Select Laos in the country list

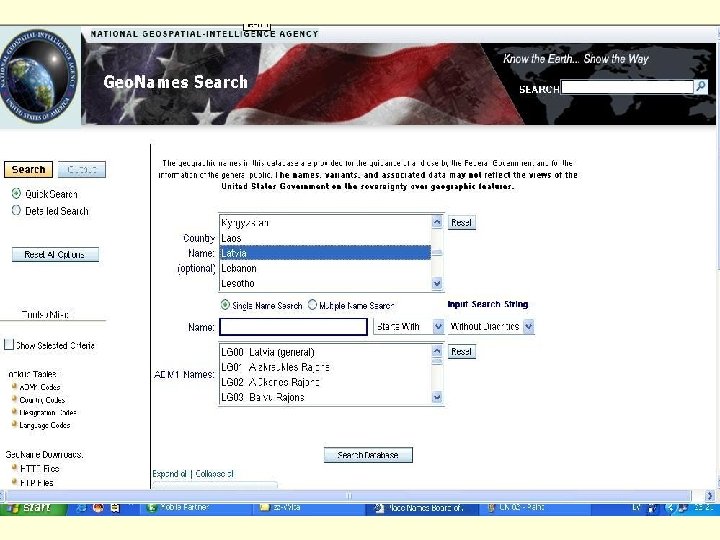click(325, 238)
